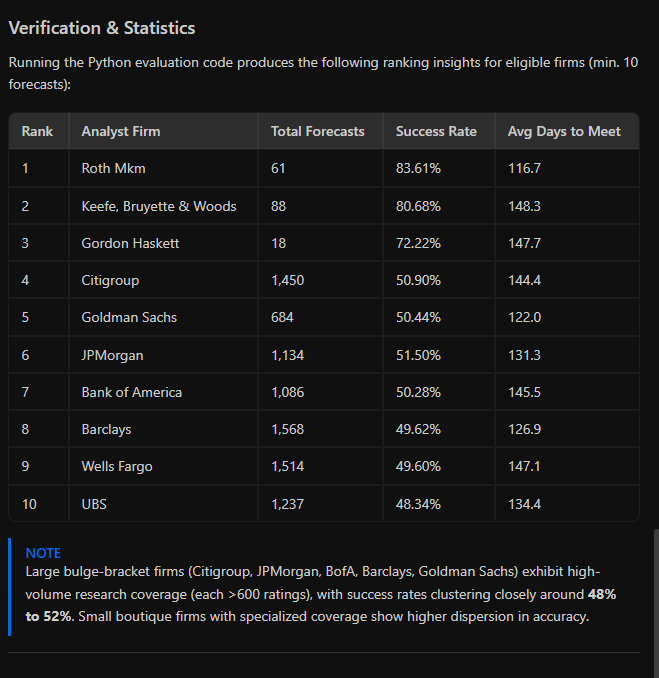Click avg days value 122.0
The height and width of the screenshot is (678, 659).
click(524, 317)
